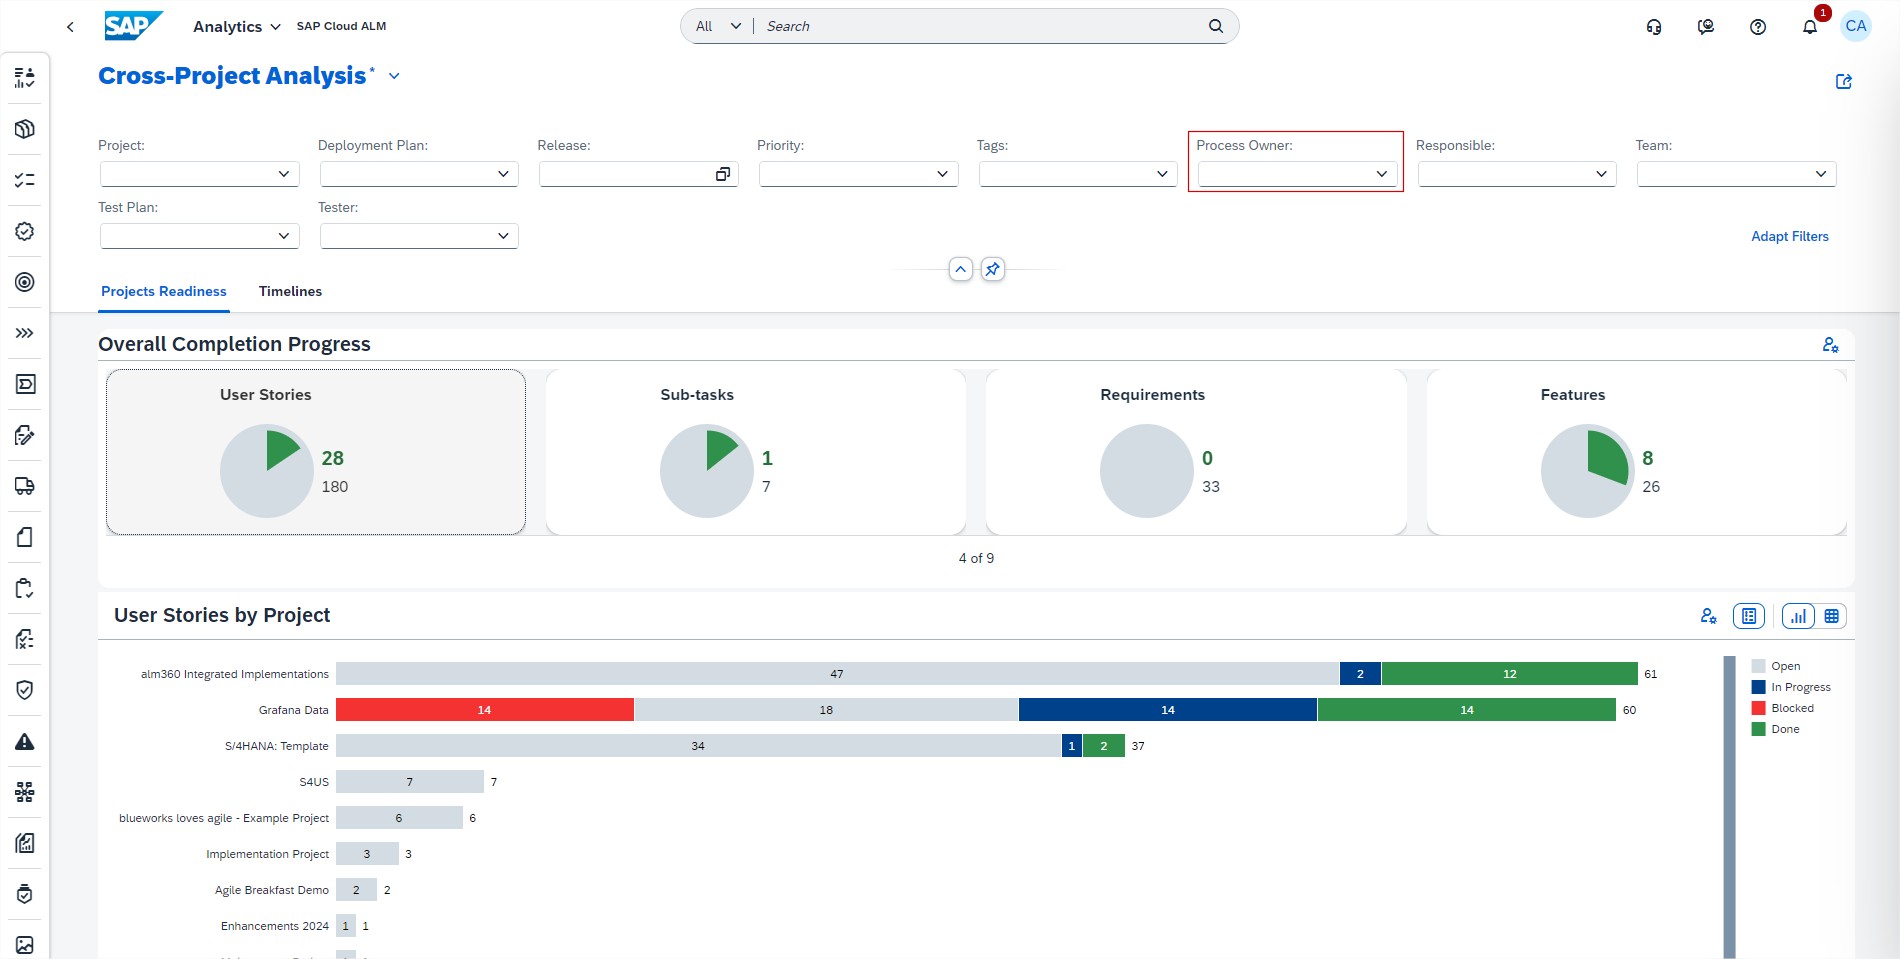The width and height of the screenshot is (1900, 959).
Task: Open the truck deployment sidebar icon
Action: [25, 486]
